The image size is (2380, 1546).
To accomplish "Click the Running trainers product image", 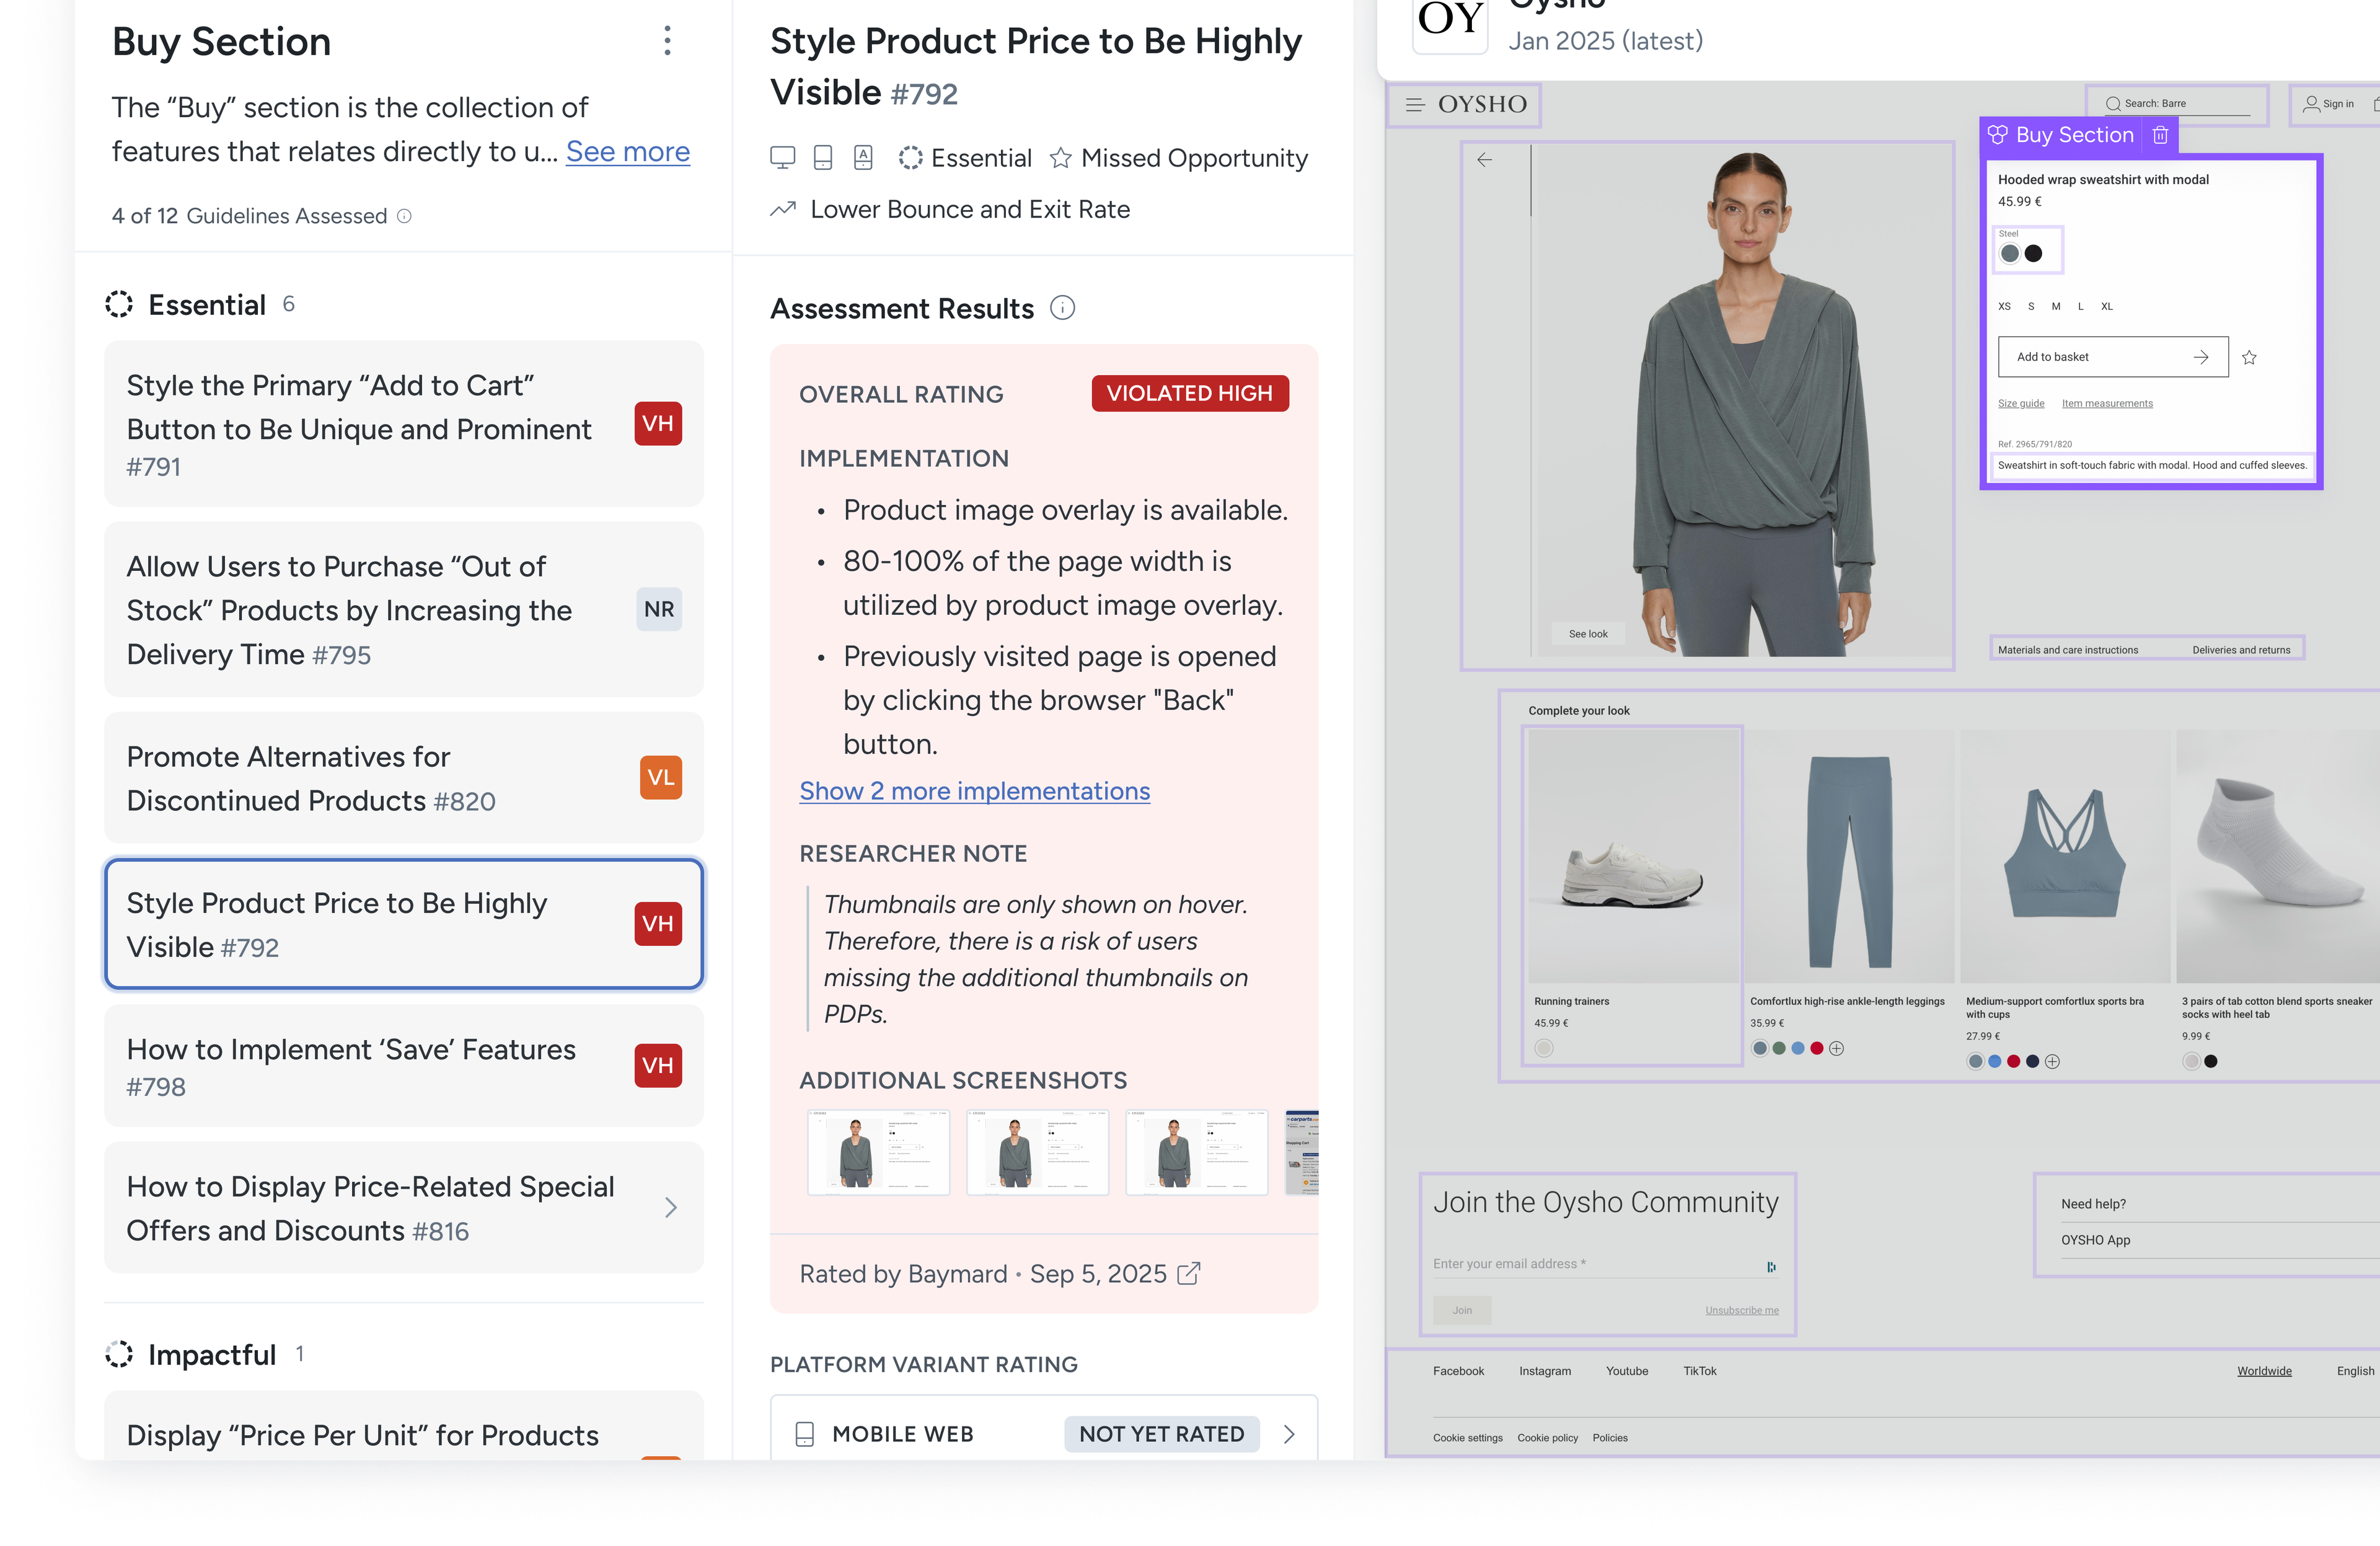I will pos(1633,856).
